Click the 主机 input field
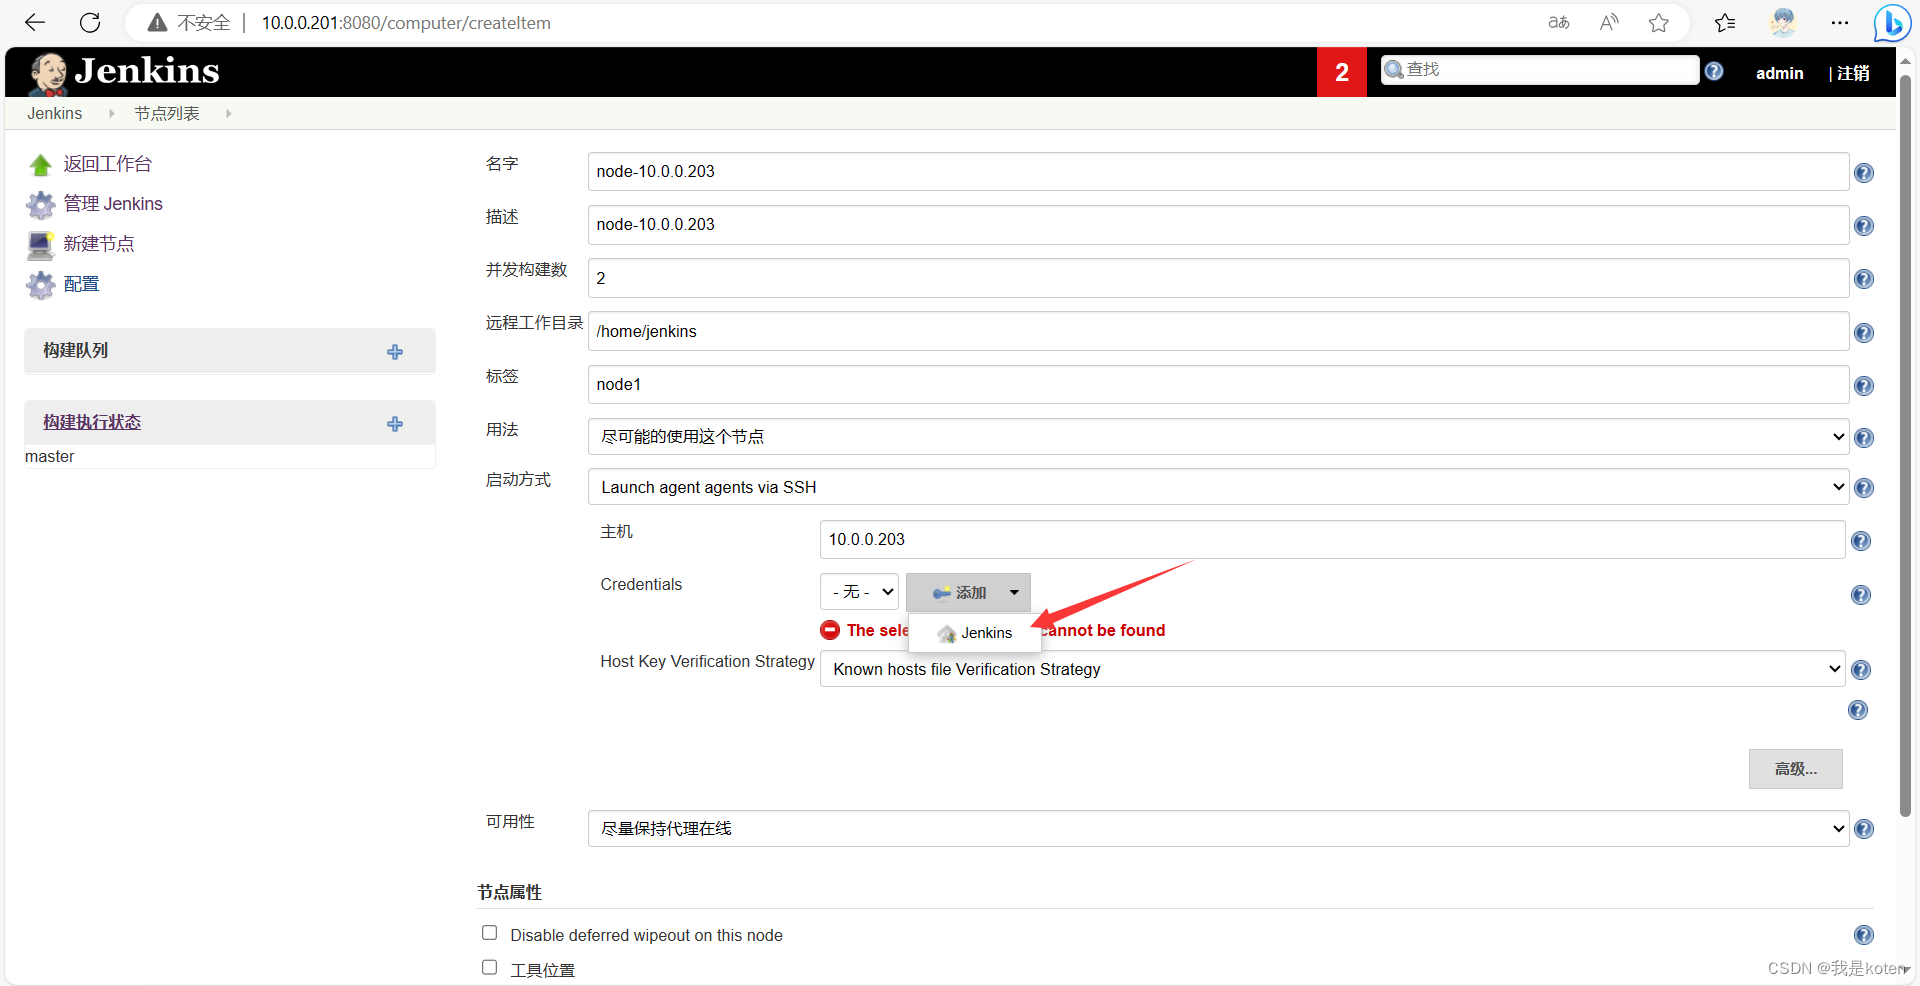The image size is (1920, 986). click(x=1332, y=539)
